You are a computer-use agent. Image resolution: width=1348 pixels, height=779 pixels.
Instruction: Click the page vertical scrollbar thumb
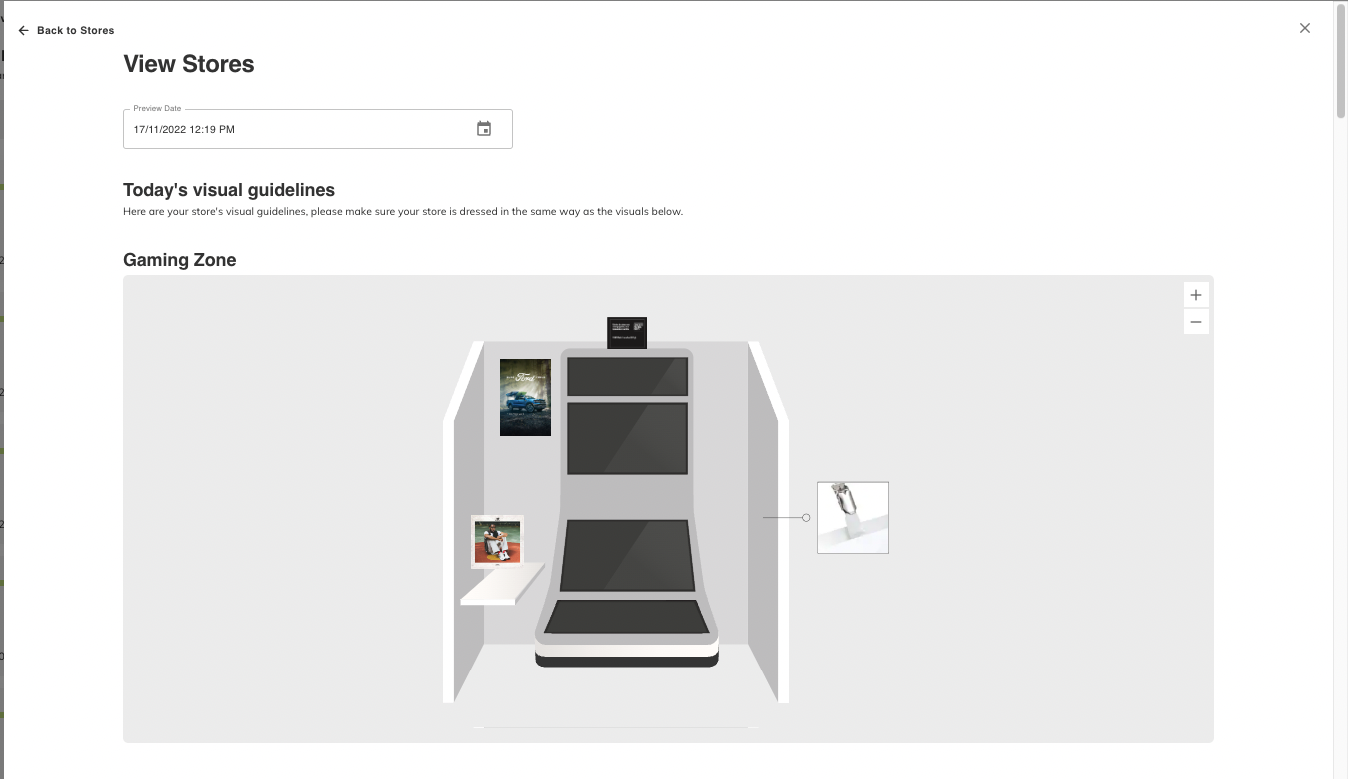(x=1341, y=60)
